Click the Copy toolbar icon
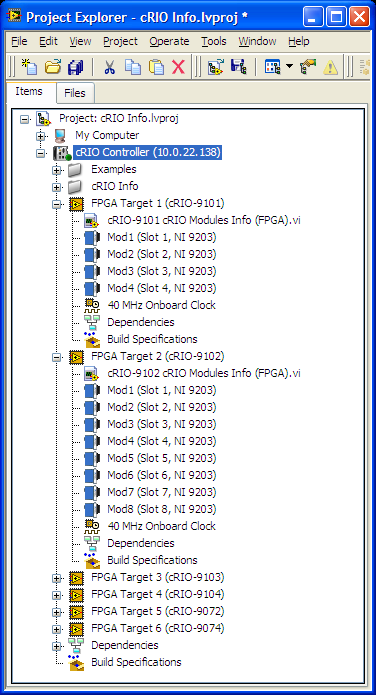Image resolution: width=376 pixels, height=695 pixels. pos(133,67)
